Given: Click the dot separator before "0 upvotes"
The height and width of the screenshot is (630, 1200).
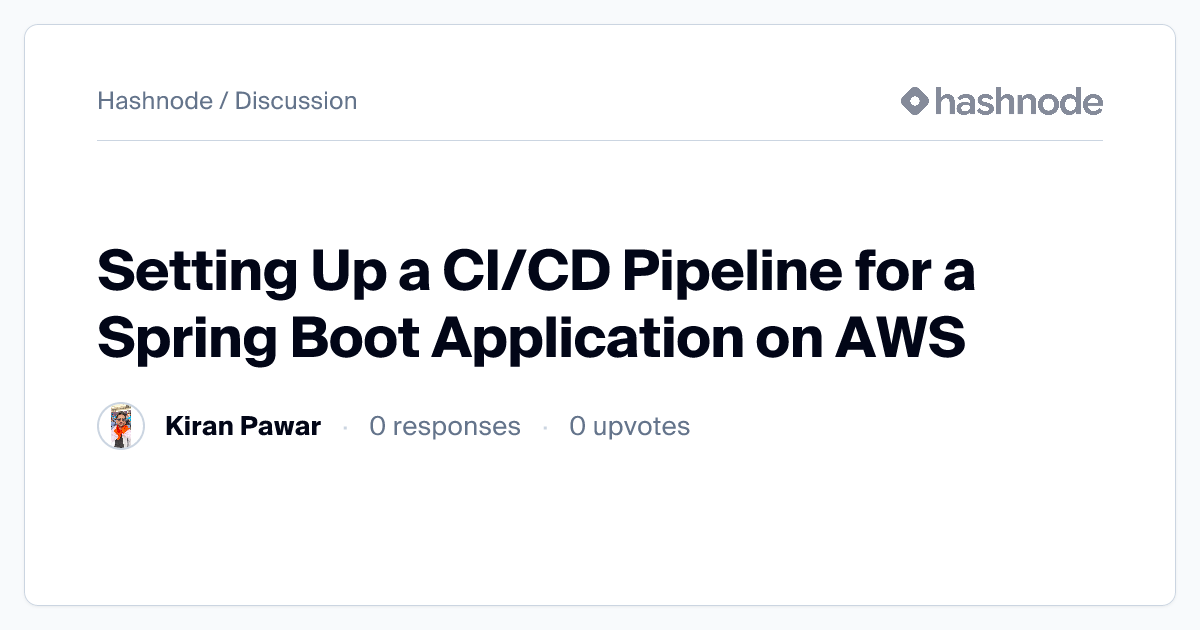Looking at the screenshot, I should pyautogui.click(x=545, y=427).
